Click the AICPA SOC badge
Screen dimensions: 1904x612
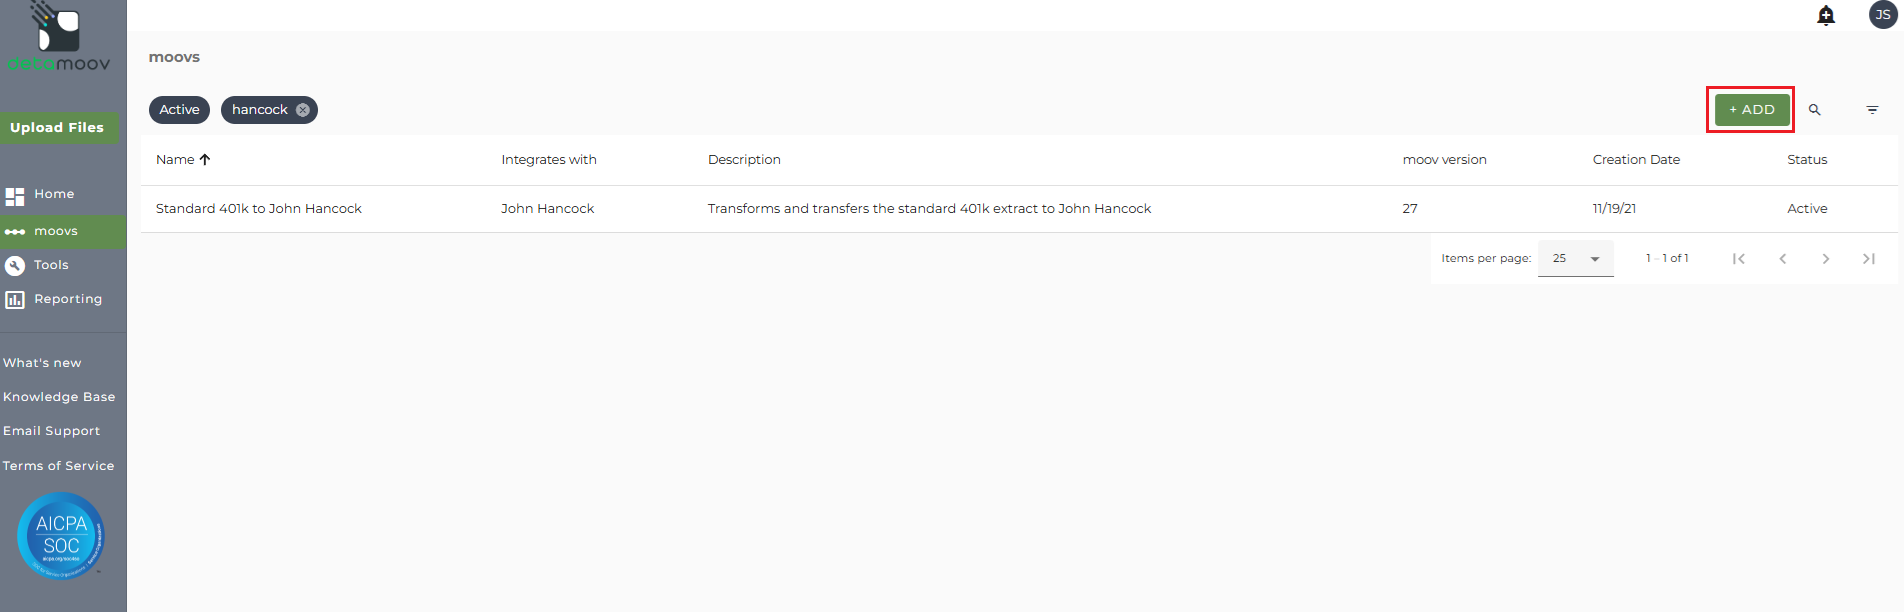(x=61, y=536)
